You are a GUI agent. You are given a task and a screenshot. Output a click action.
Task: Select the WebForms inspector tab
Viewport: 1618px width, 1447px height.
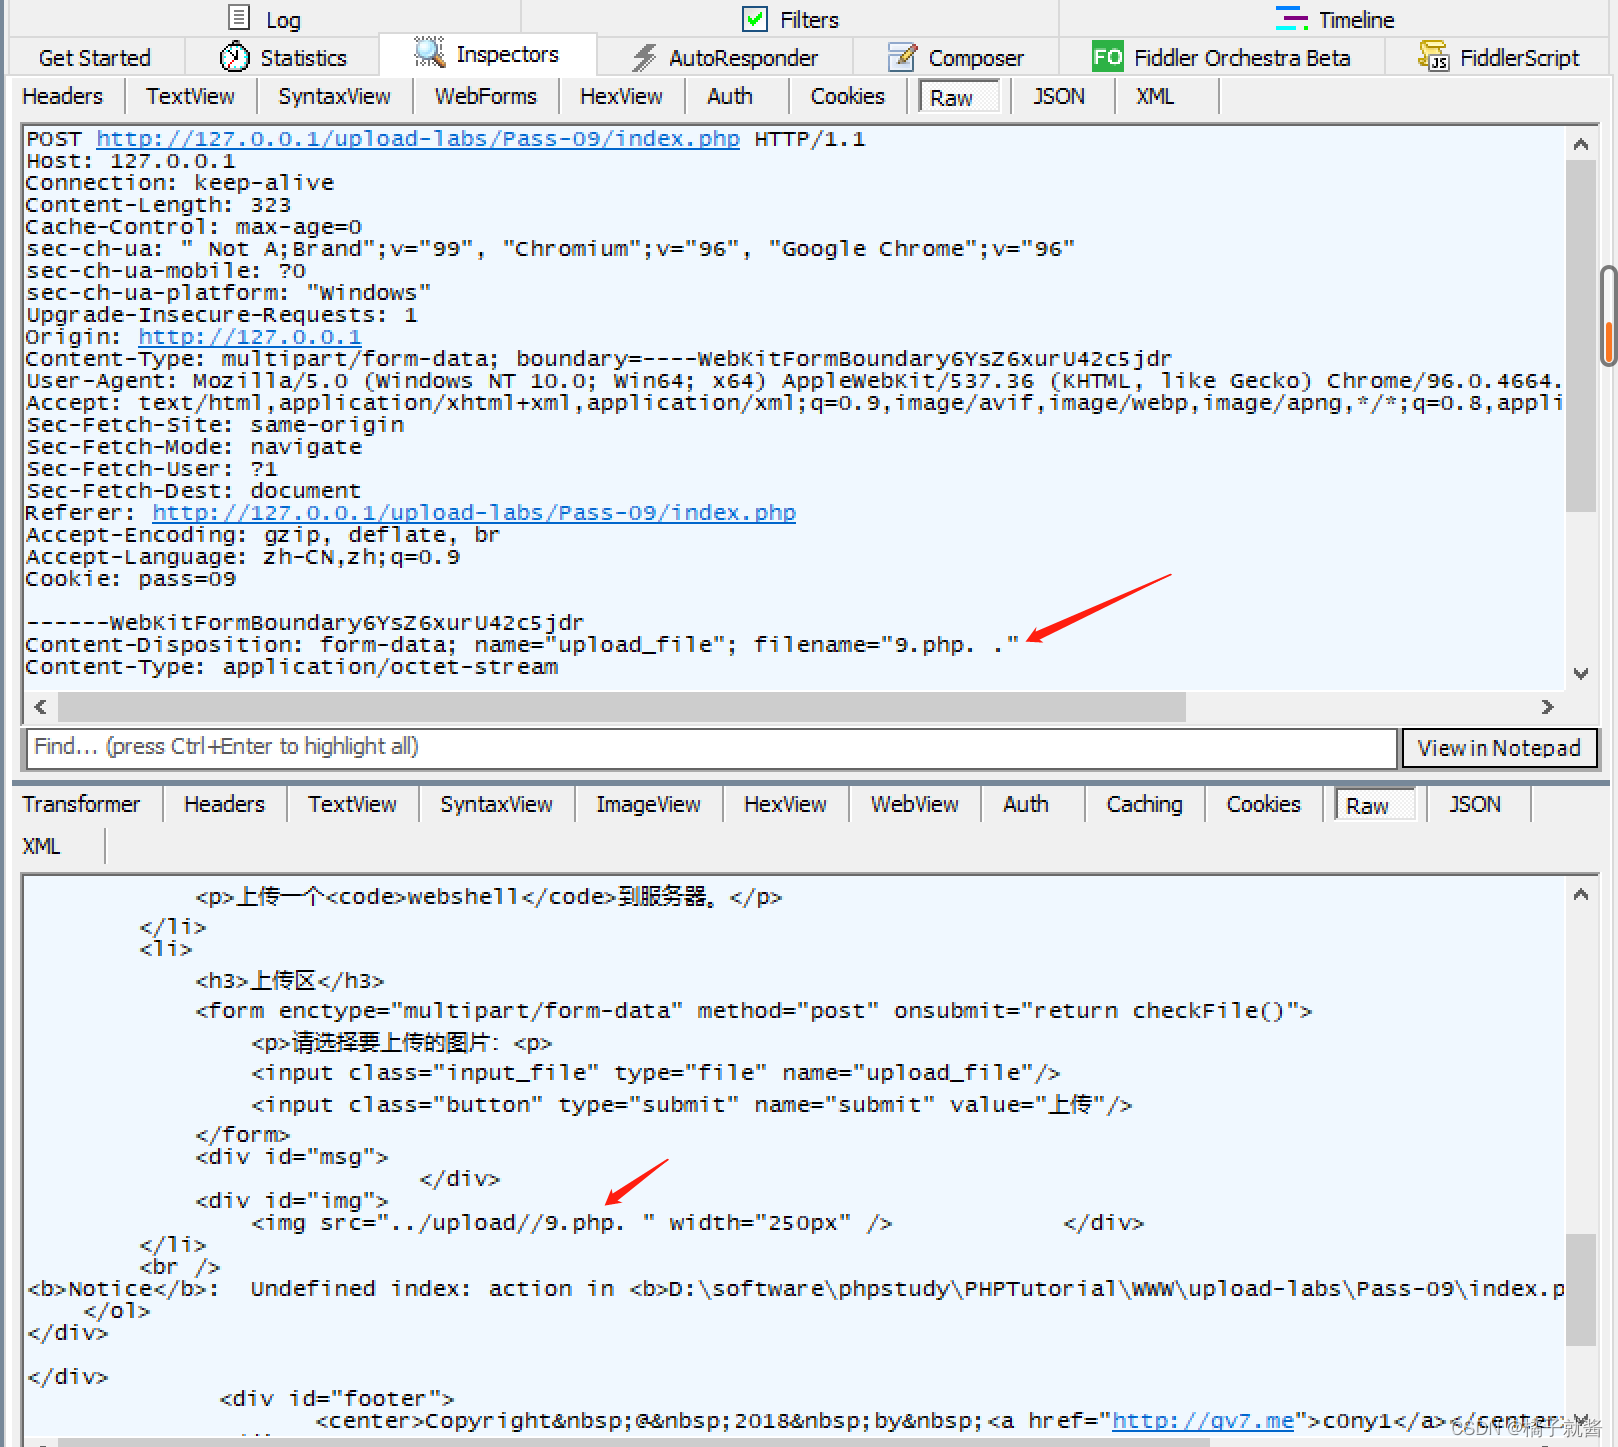click(486, 96)
